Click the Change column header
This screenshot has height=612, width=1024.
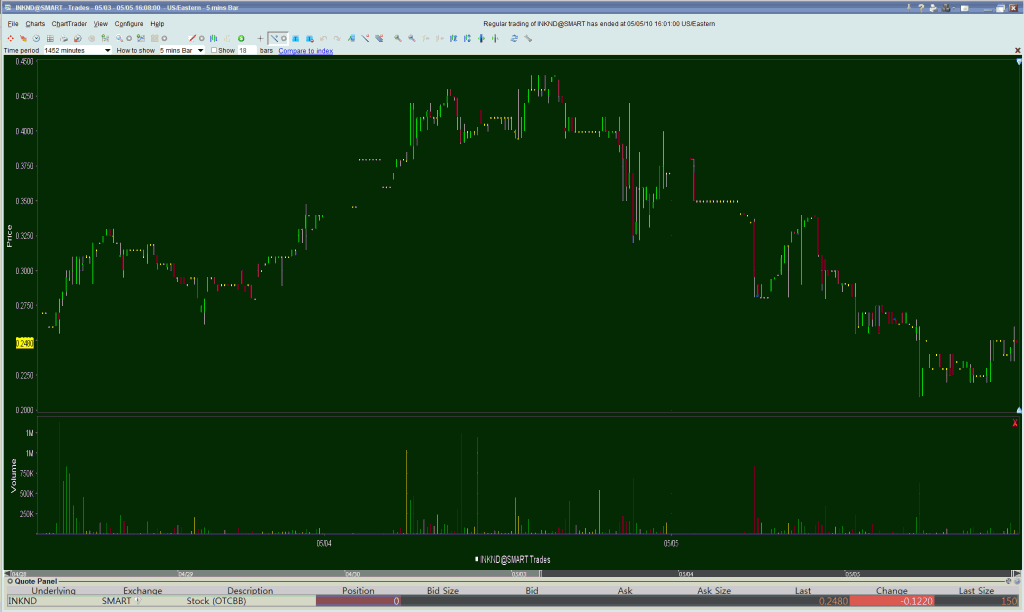(x=891, y=591)
